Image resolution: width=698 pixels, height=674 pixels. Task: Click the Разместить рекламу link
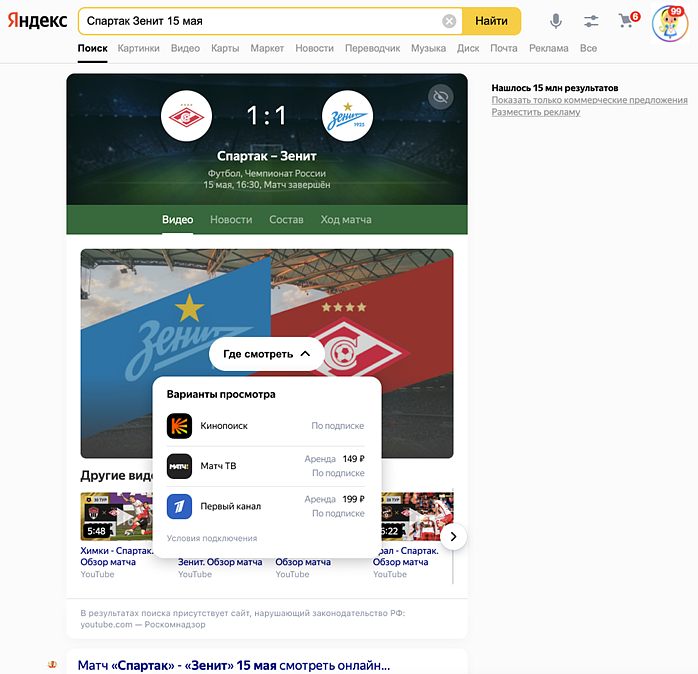[x=536, y=112]
